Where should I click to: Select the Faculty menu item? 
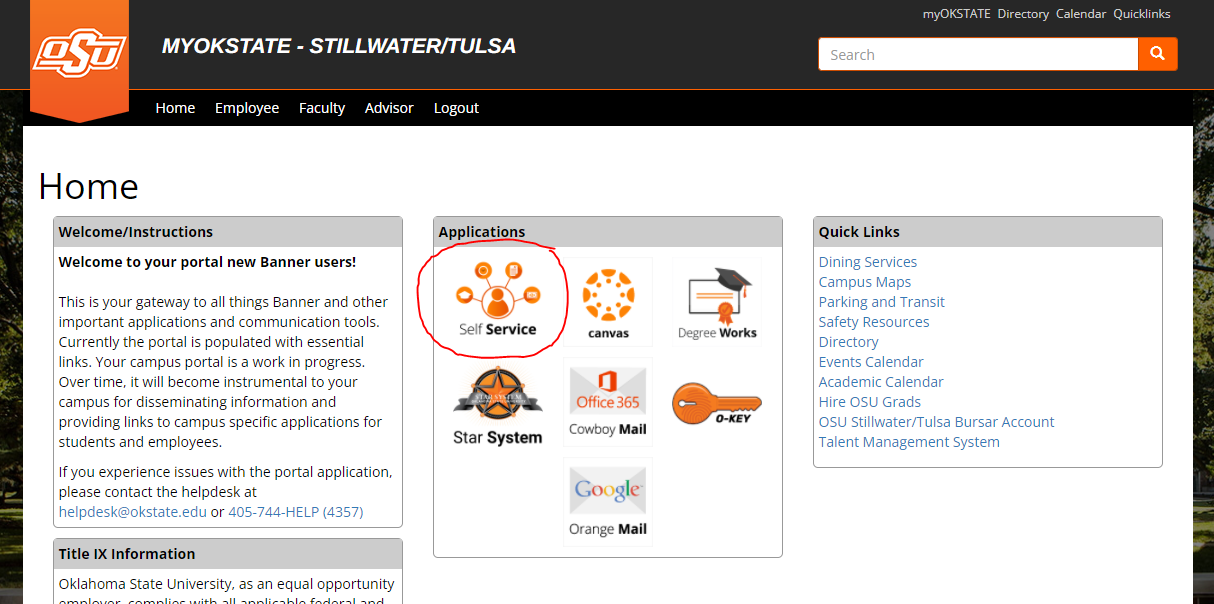(x=322, y=108)
